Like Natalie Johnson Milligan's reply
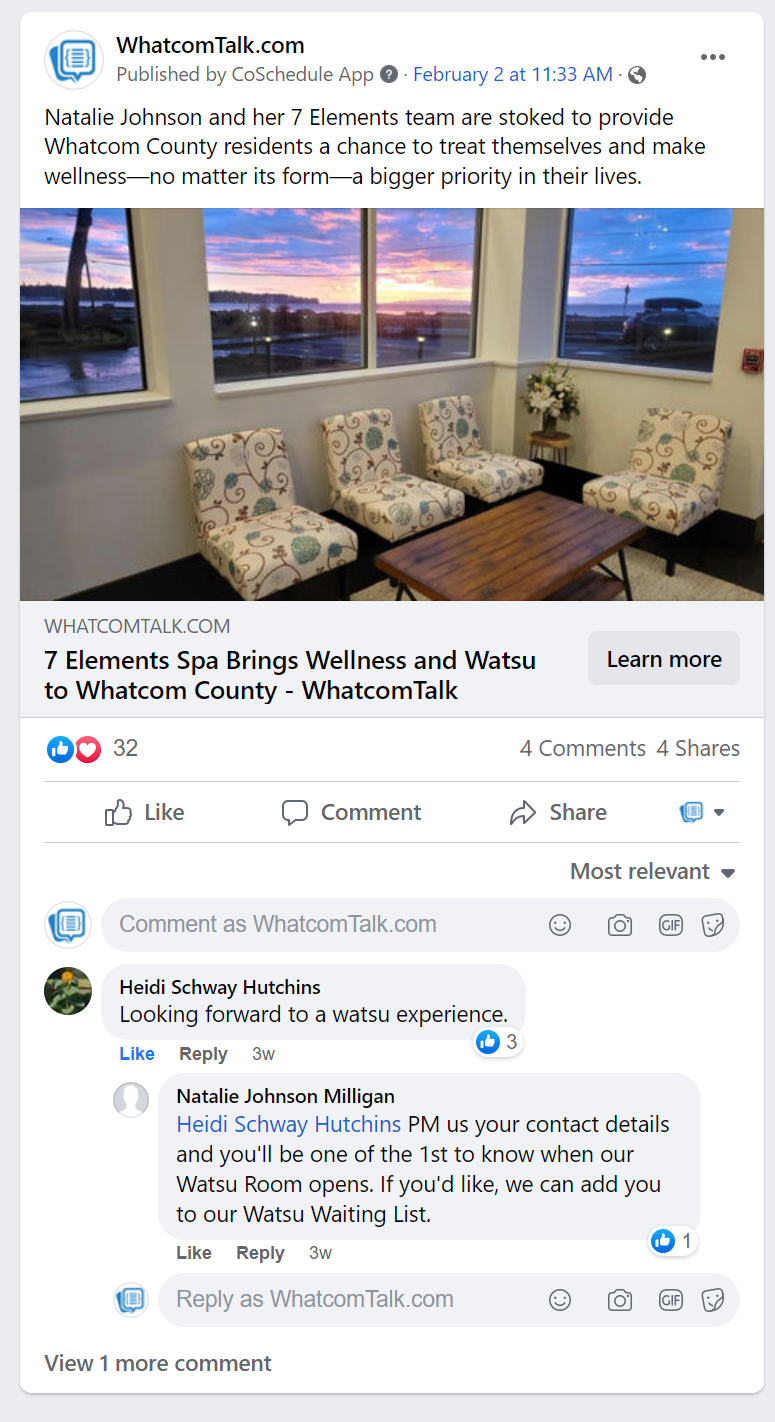Screen dimensions: 775x1422 (x=193, y=1253)
